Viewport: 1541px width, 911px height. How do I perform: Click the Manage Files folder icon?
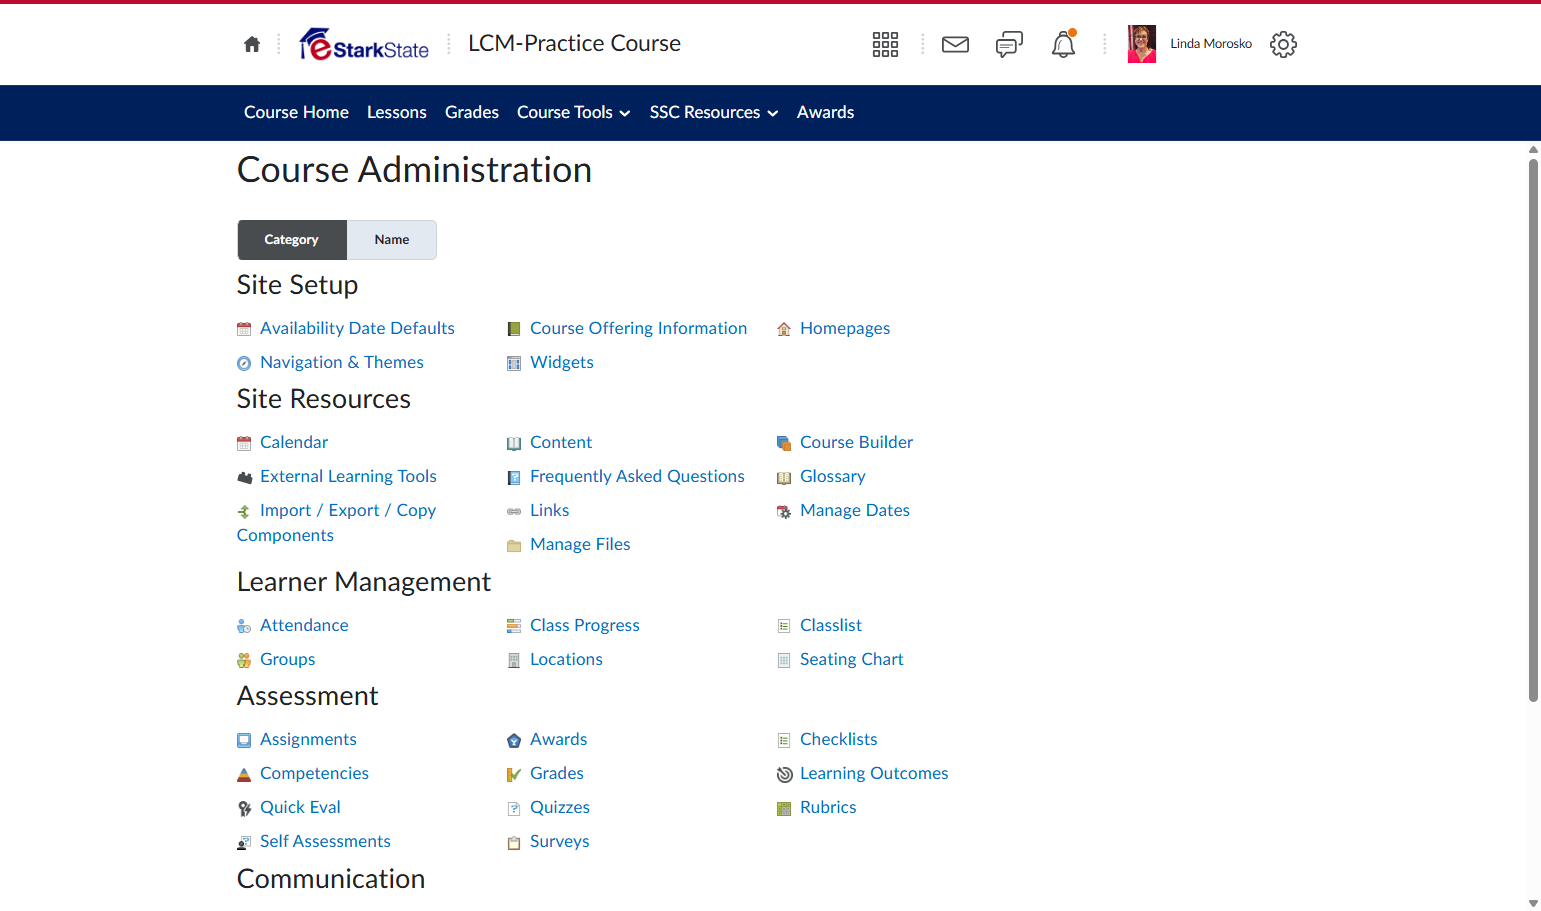coord(514,545)
